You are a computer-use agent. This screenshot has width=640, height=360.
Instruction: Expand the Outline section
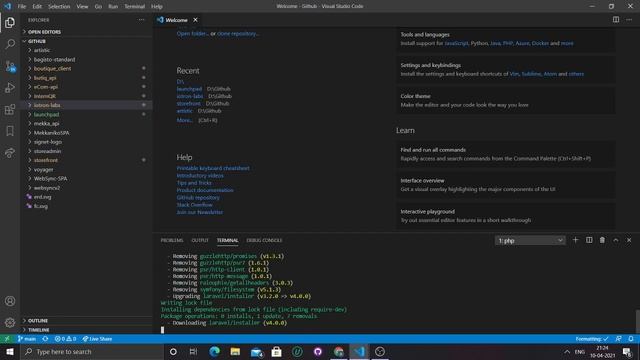(x=86, y=321)
